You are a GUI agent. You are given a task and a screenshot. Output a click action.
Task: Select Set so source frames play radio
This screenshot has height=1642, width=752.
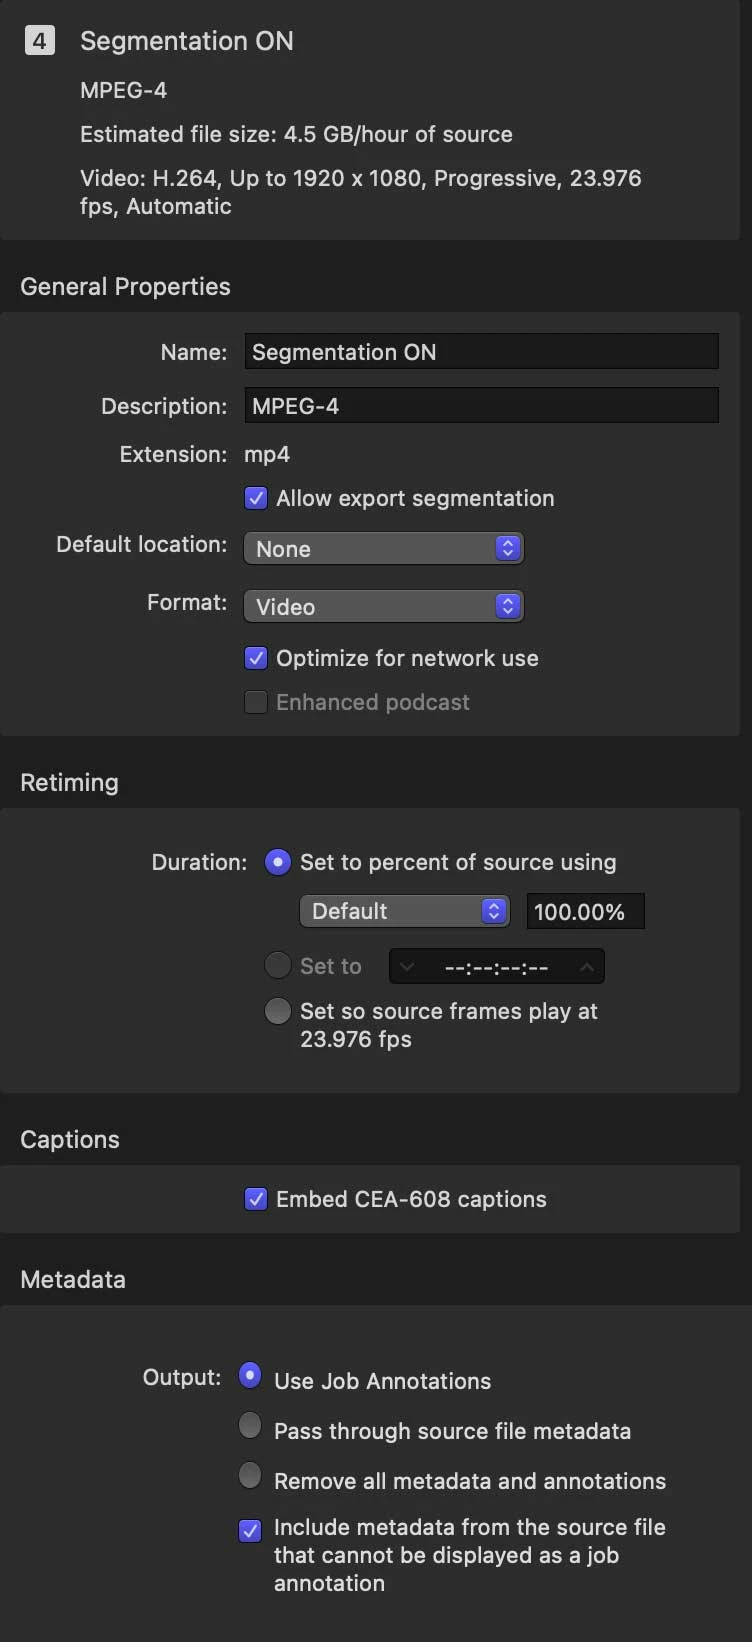(277, 1011)
